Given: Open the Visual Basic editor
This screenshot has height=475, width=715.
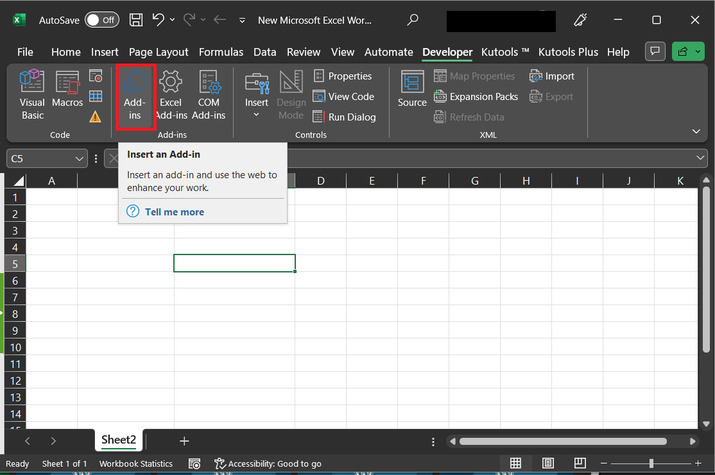Looking at the screenshot, I should pos(32,95).
